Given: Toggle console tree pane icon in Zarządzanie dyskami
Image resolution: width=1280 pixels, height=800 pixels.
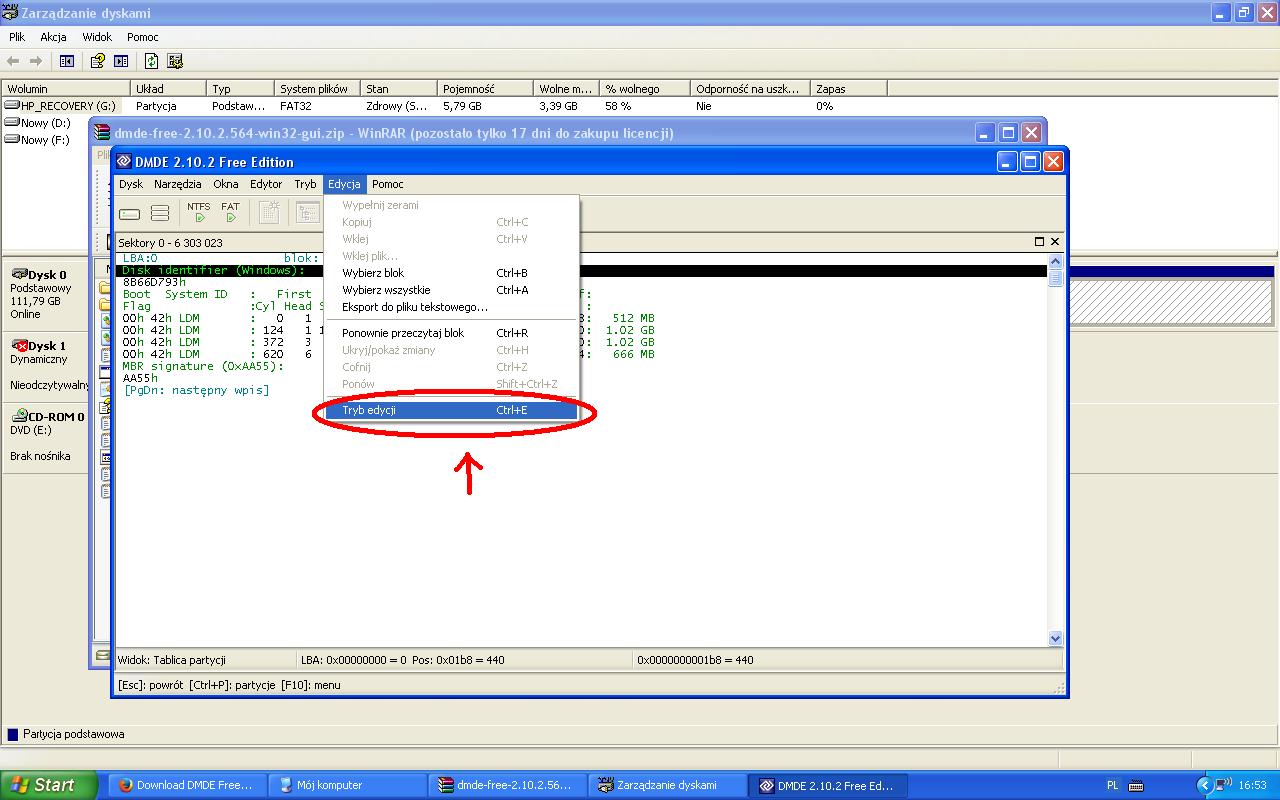Looking at the screenshot, I should 67,61.
